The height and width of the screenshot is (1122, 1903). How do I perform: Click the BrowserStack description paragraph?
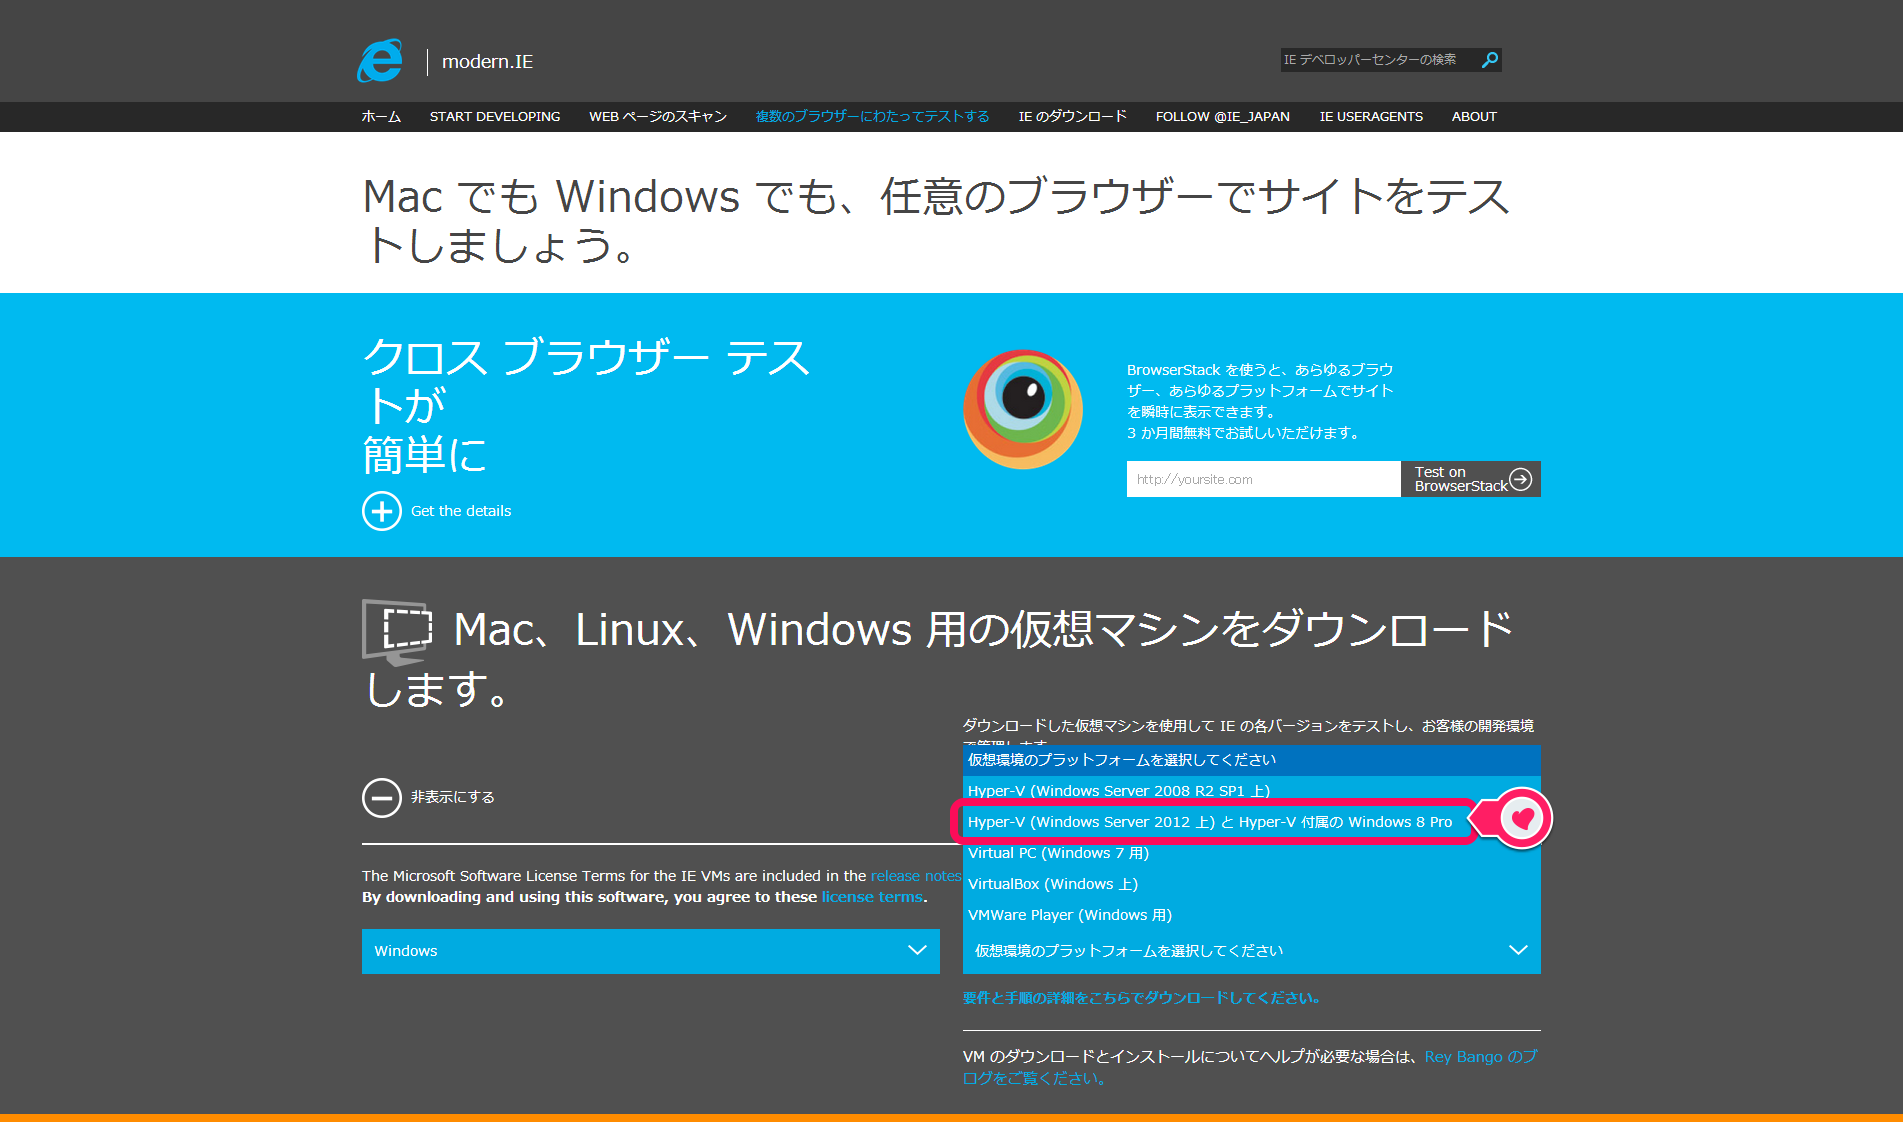(x=1260, y=401)
